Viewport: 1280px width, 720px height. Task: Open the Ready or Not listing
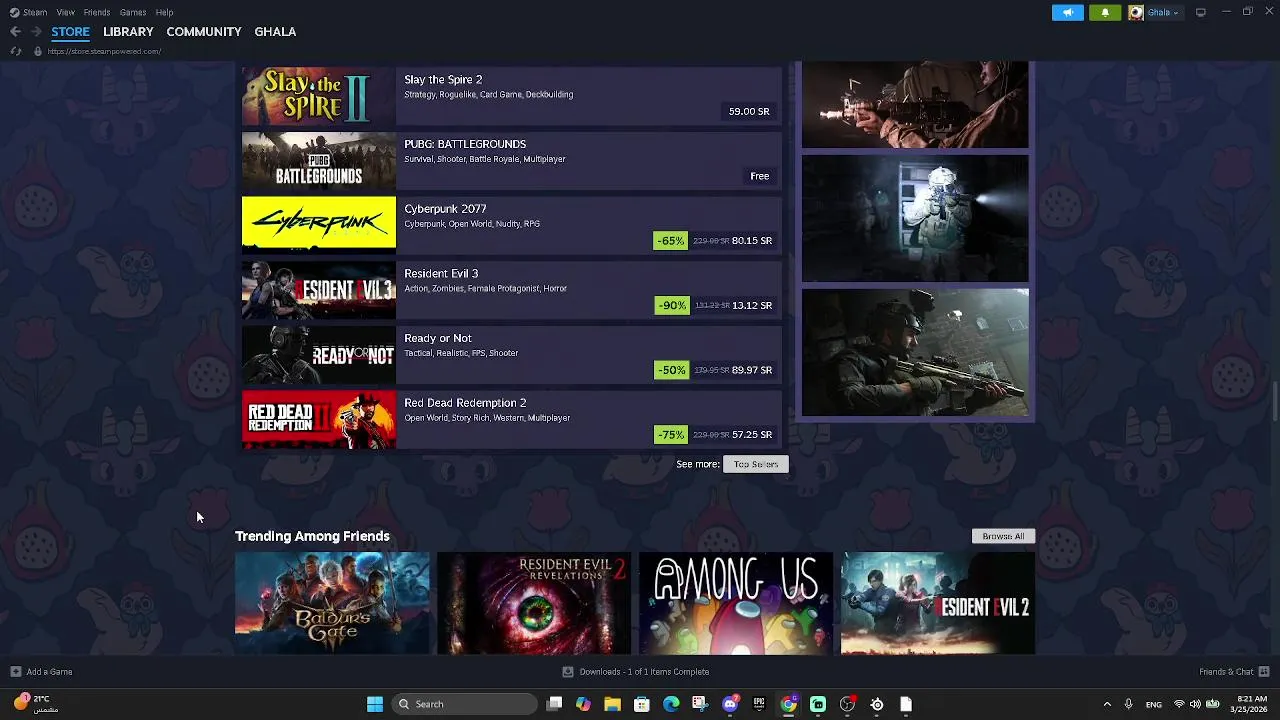tap(511, 355)
